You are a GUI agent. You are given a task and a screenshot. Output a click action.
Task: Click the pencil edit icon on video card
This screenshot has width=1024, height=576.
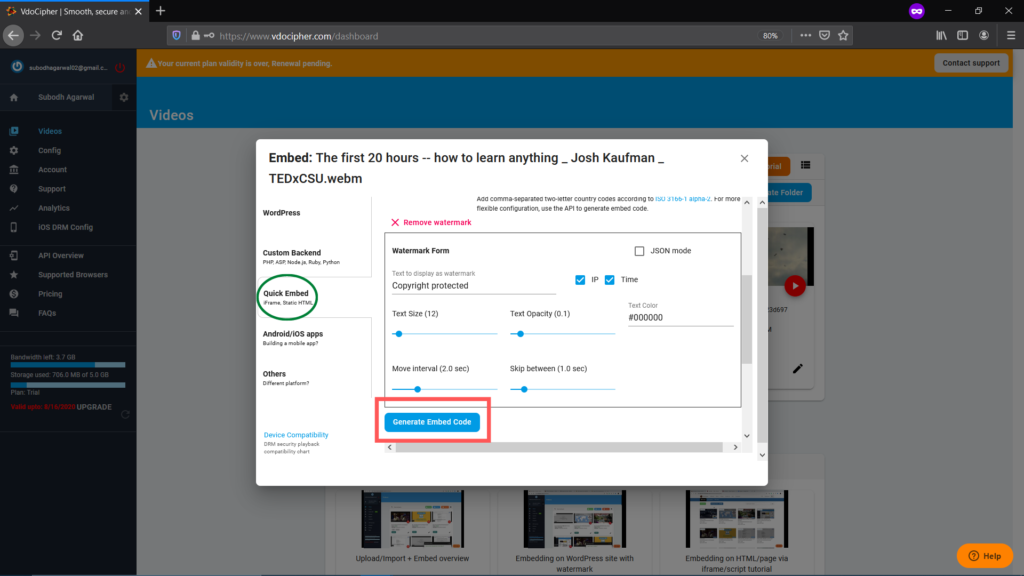(x=797, y=369)
